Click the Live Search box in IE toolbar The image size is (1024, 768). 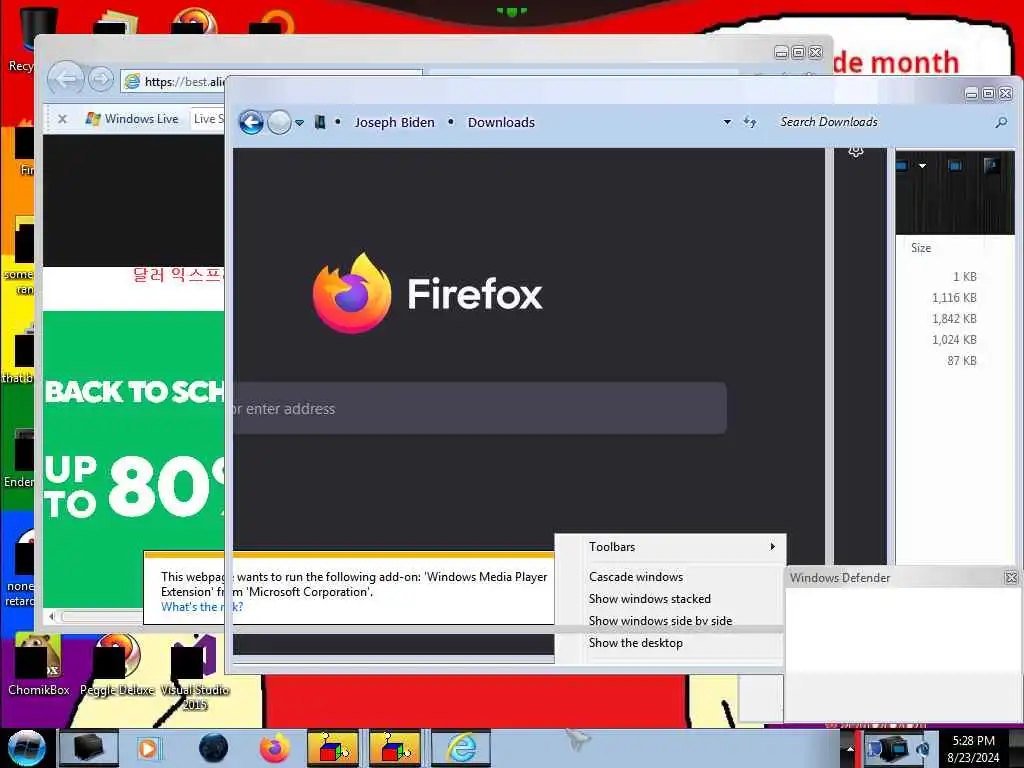[208, 119]
